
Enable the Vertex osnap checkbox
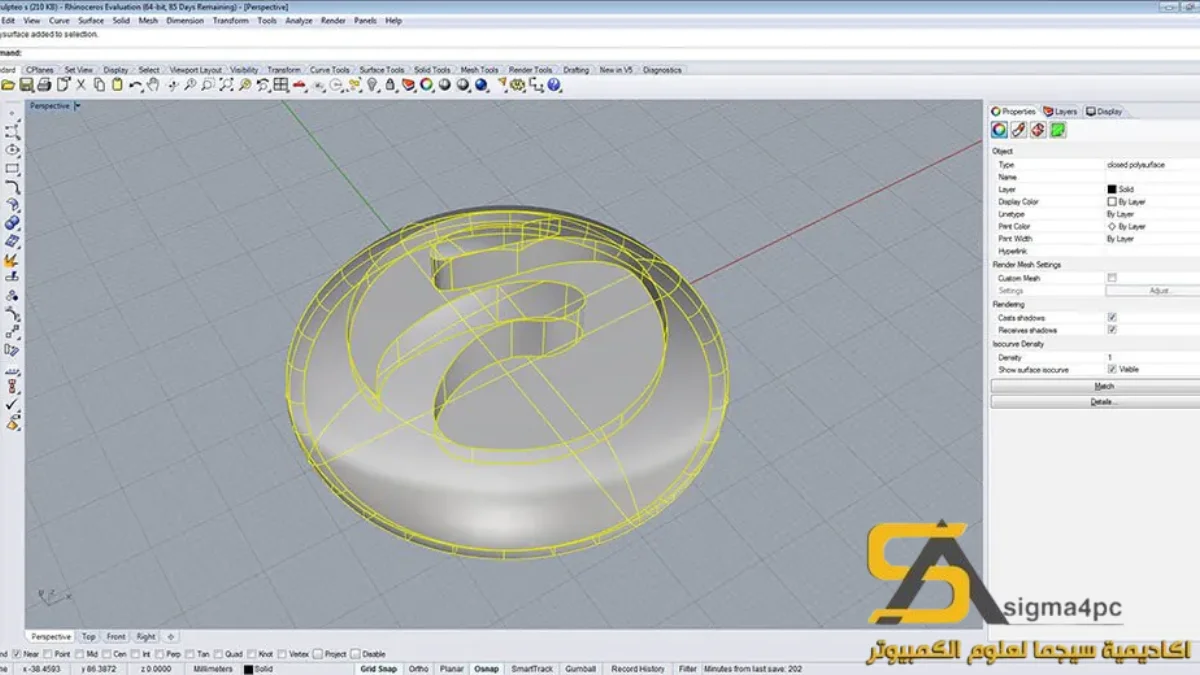pos(282,653)
